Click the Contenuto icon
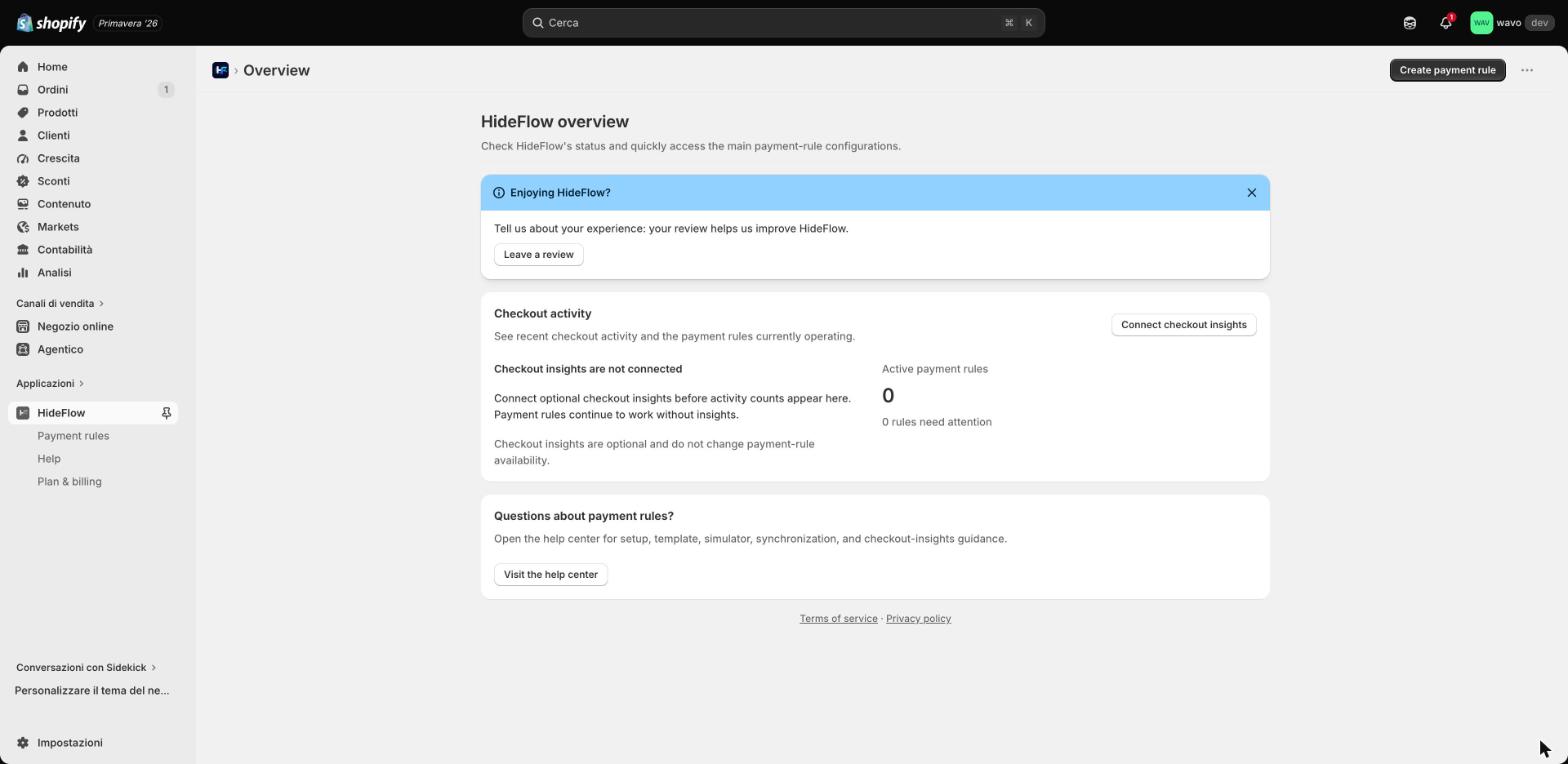The image size is (1568, 764). coord(23,204)
